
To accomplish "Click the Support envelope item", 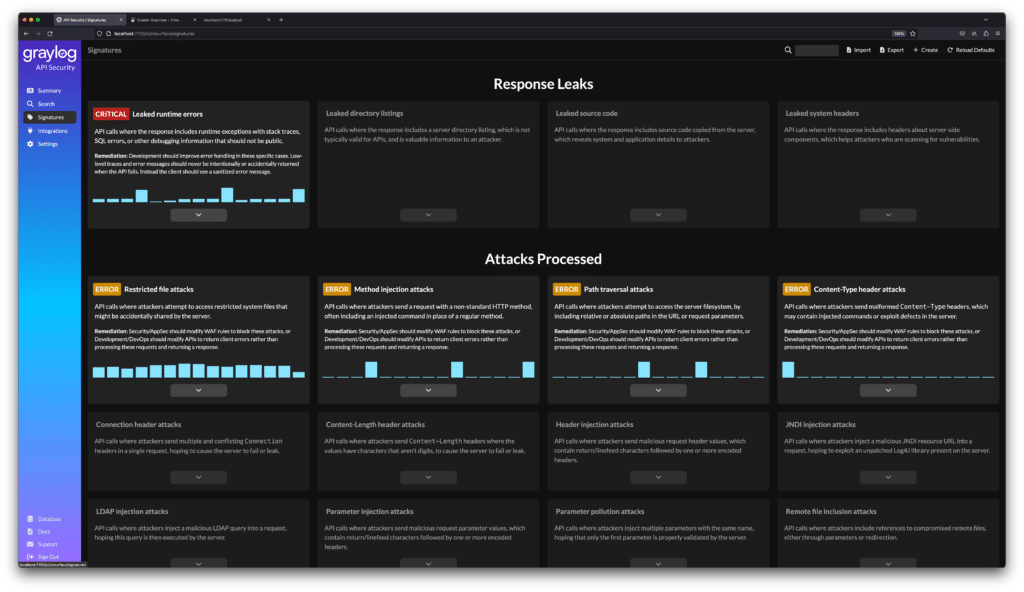I will (x=46, y=544).
